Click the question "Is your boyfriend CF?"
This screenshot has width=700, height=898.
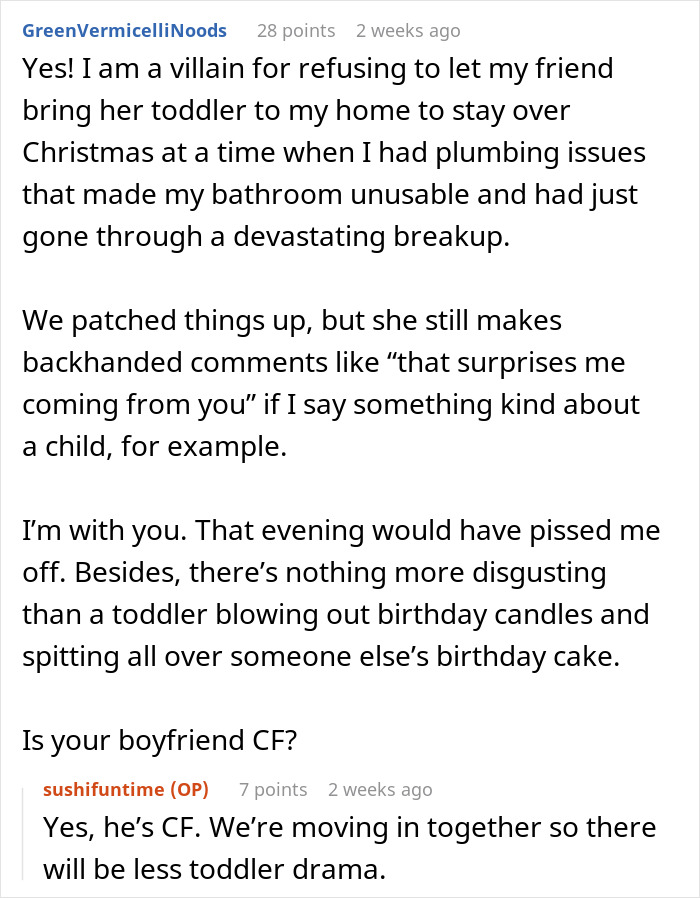[160, 741]
